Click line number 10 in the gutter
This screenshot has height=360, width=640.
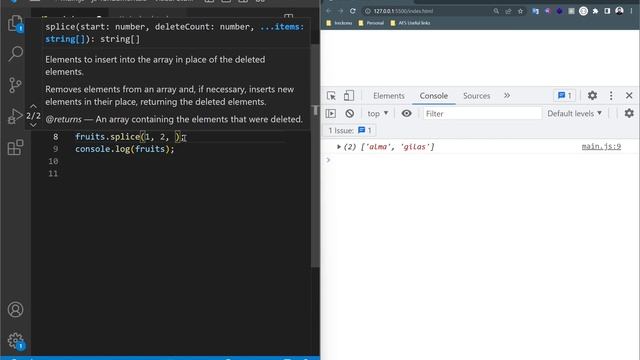point(53,161)
